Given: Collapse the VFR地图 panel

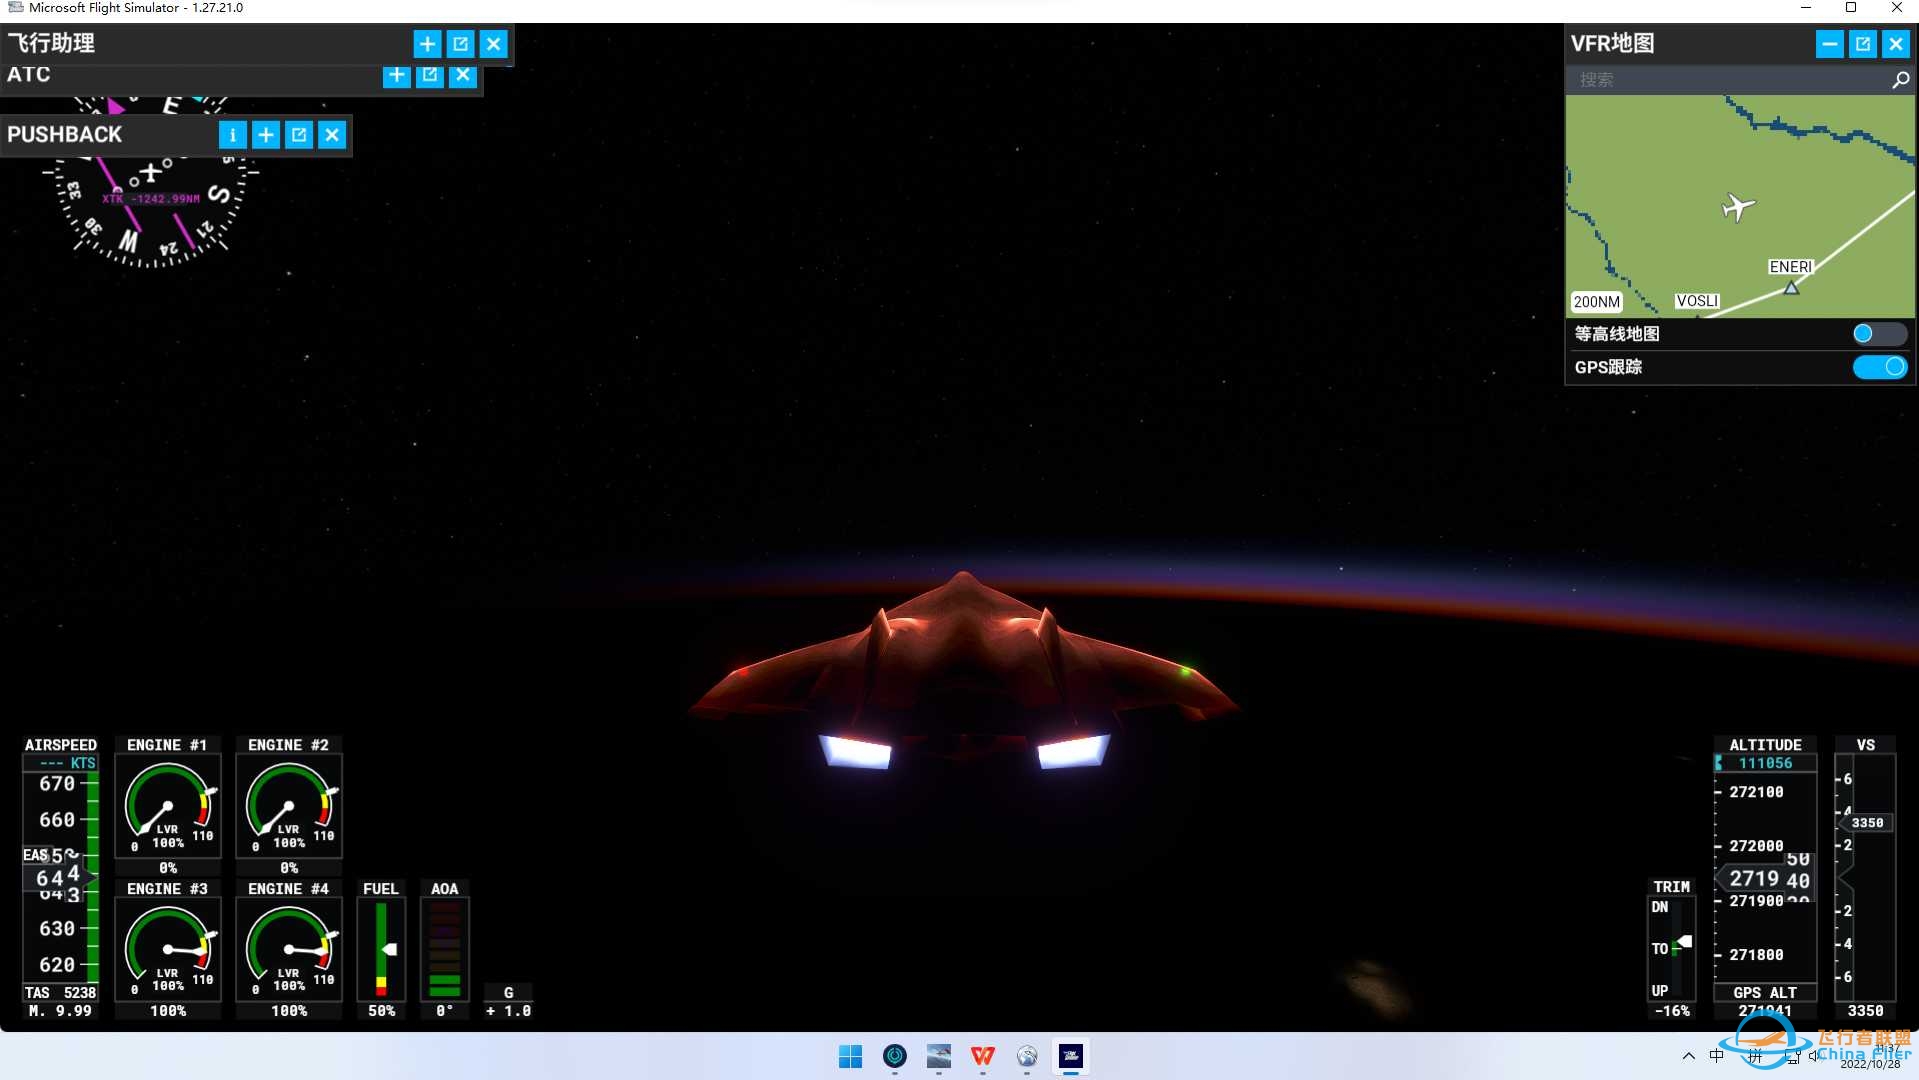Looking at the screenshot, I should point(1829,44).
